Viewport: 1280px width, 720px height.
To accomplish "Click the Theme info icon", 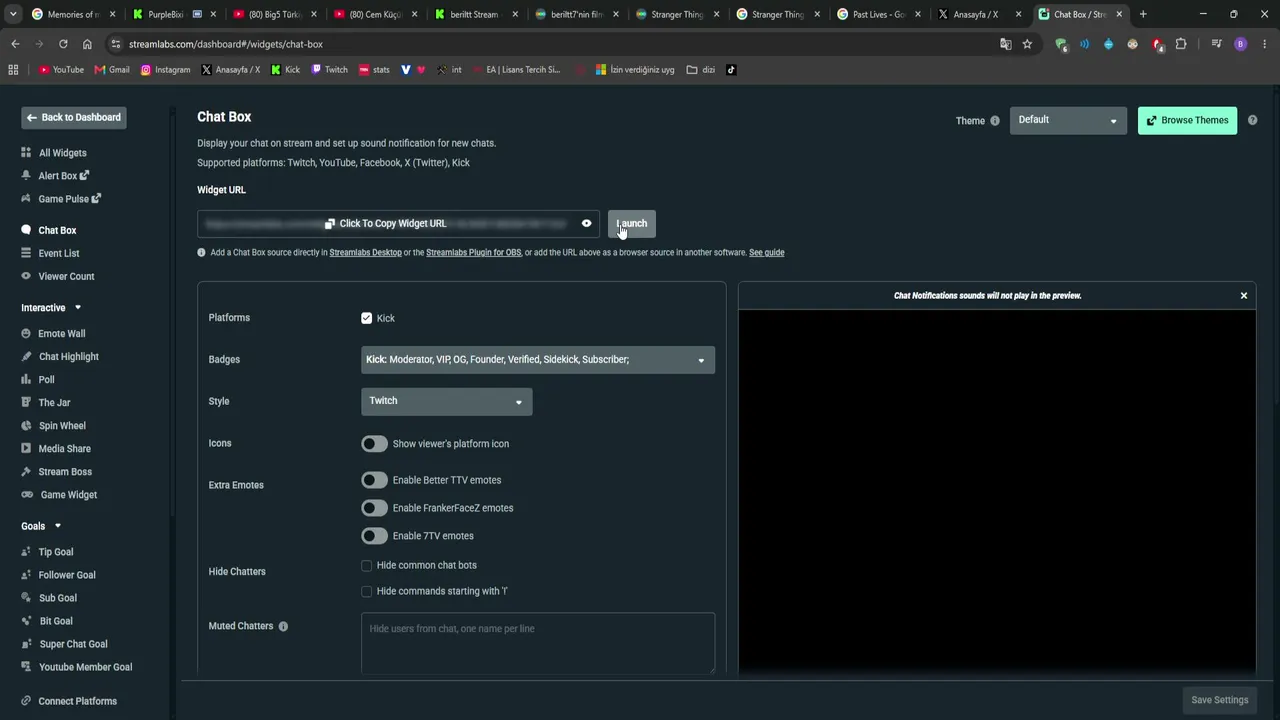I will 994,121.
